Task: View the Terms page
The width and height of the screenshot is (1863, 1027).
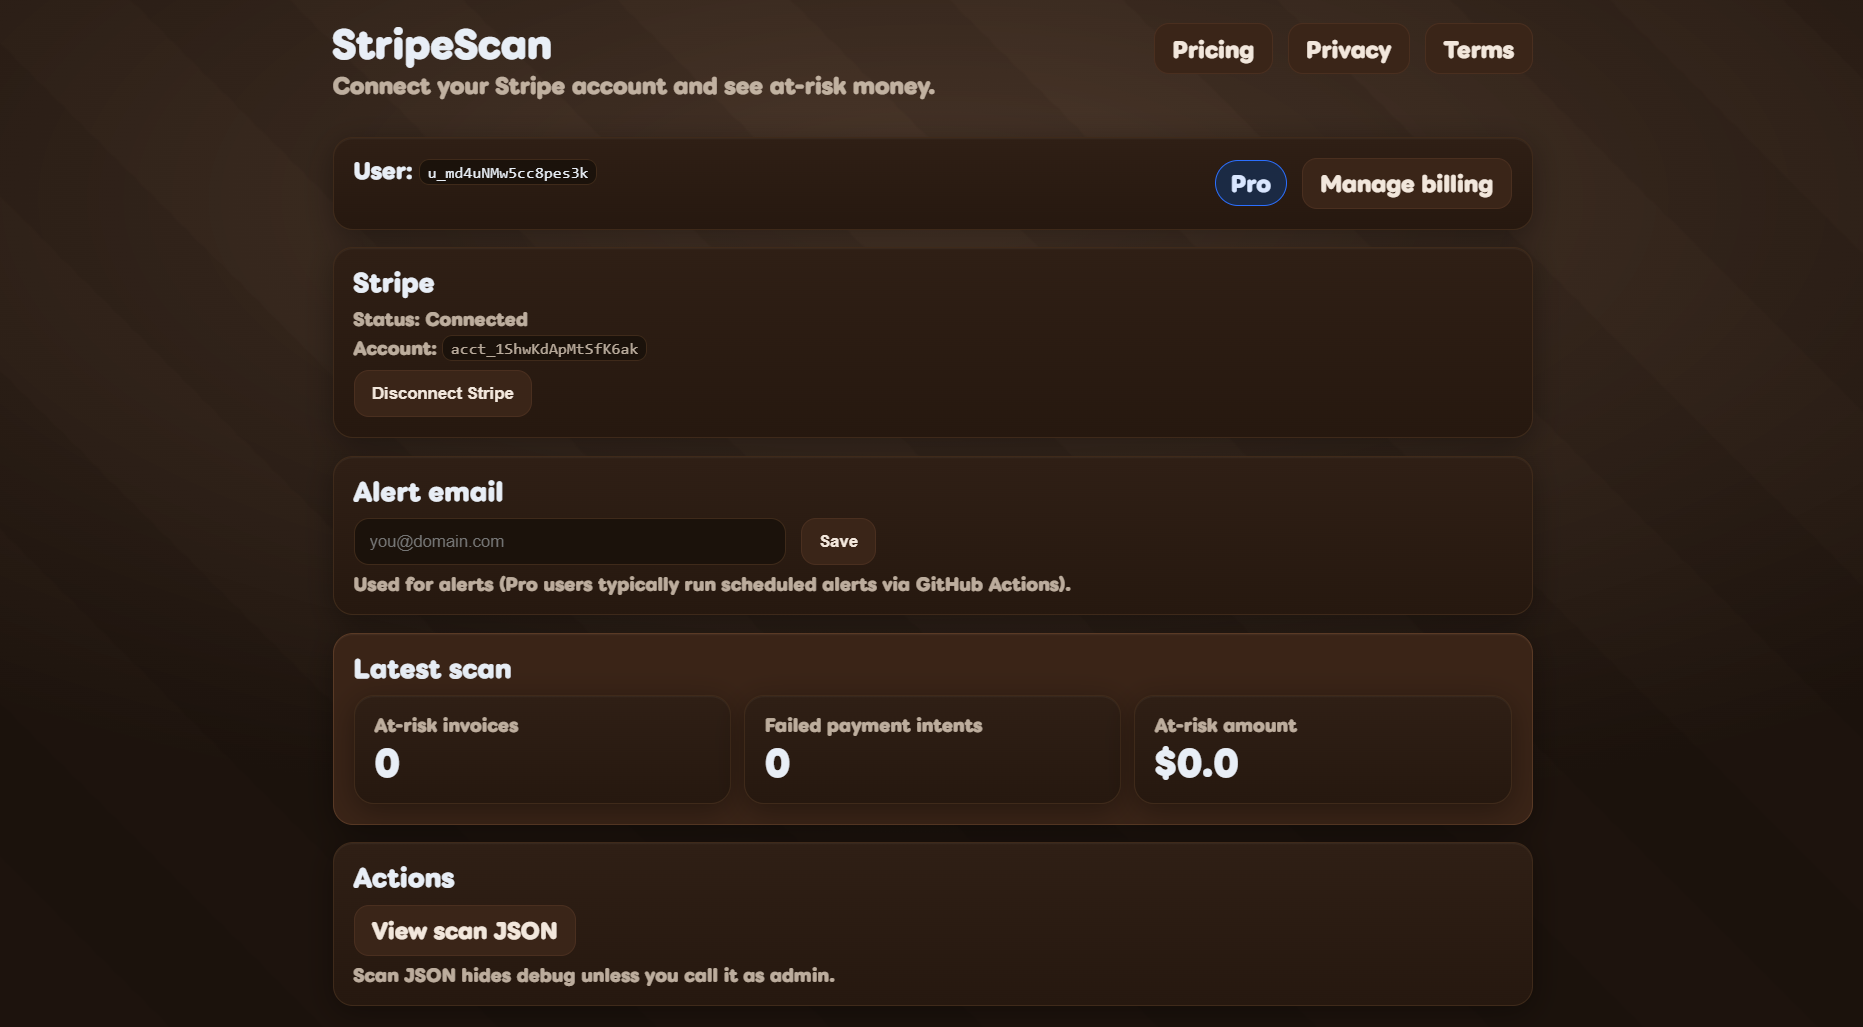Action: [x=1478, y=48]
